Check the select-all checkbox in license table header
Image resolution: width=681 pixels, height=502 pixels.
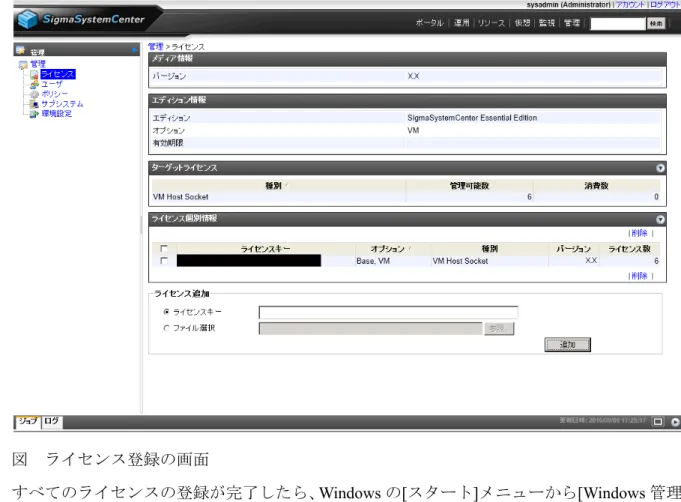pyautogui.click(x=164, y=248)
